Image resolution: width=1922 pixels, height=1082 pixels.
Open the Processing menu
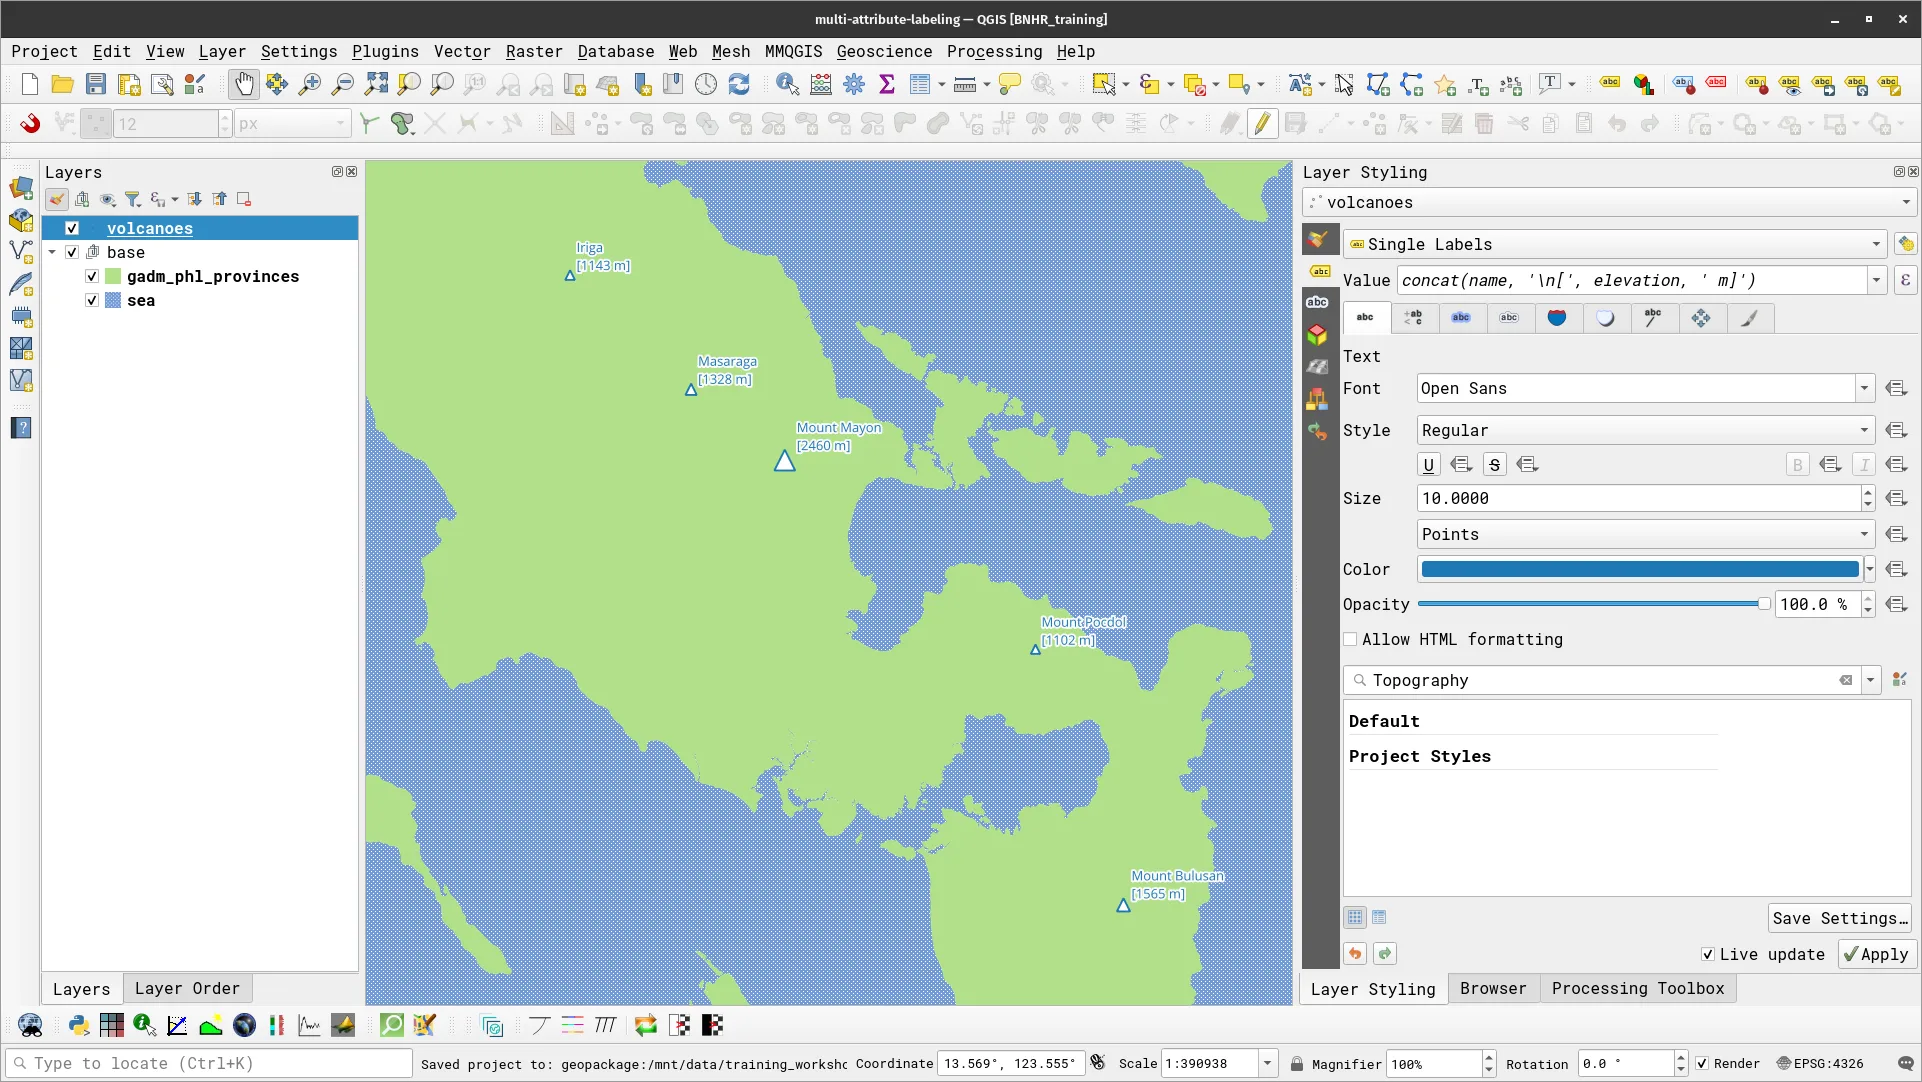994,52
